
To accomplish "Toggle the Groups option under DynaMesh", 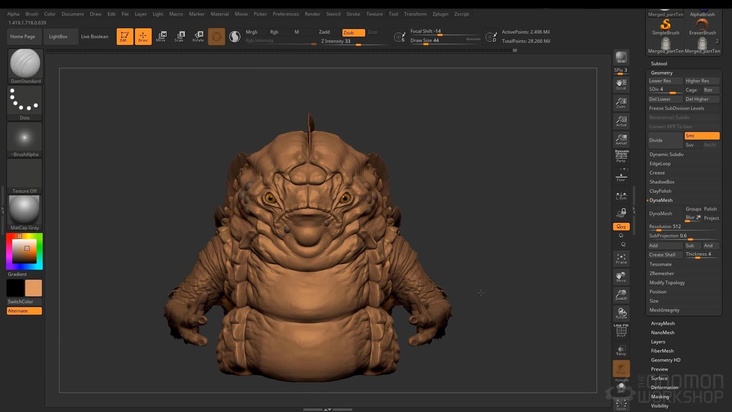I will (693, 209).
